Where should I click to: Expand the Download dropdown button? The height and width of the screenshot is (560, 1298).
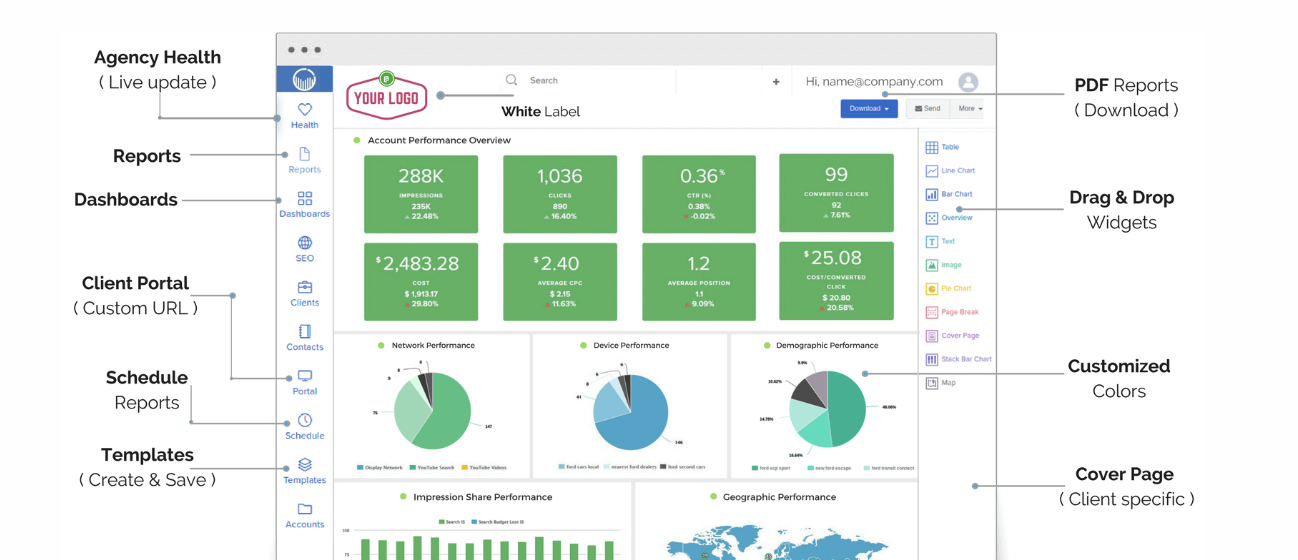[x=868, y=109]
